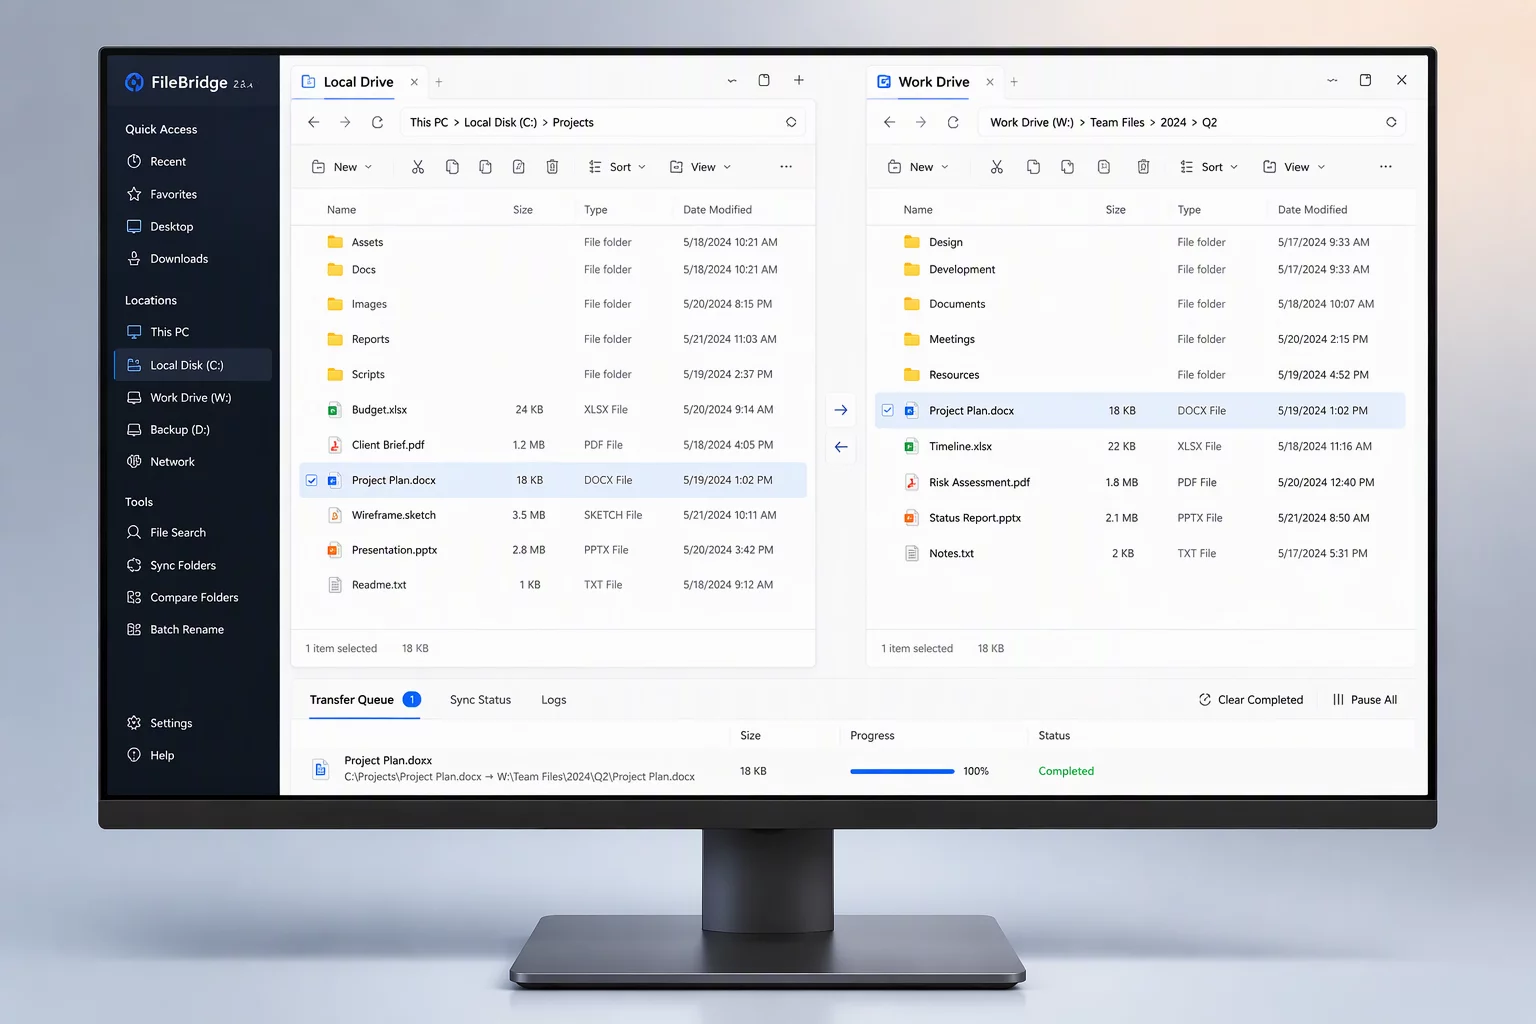The image size is (1536, 1024).
Task: Refresh the Work Drive pane
Action: click(953, 122)
